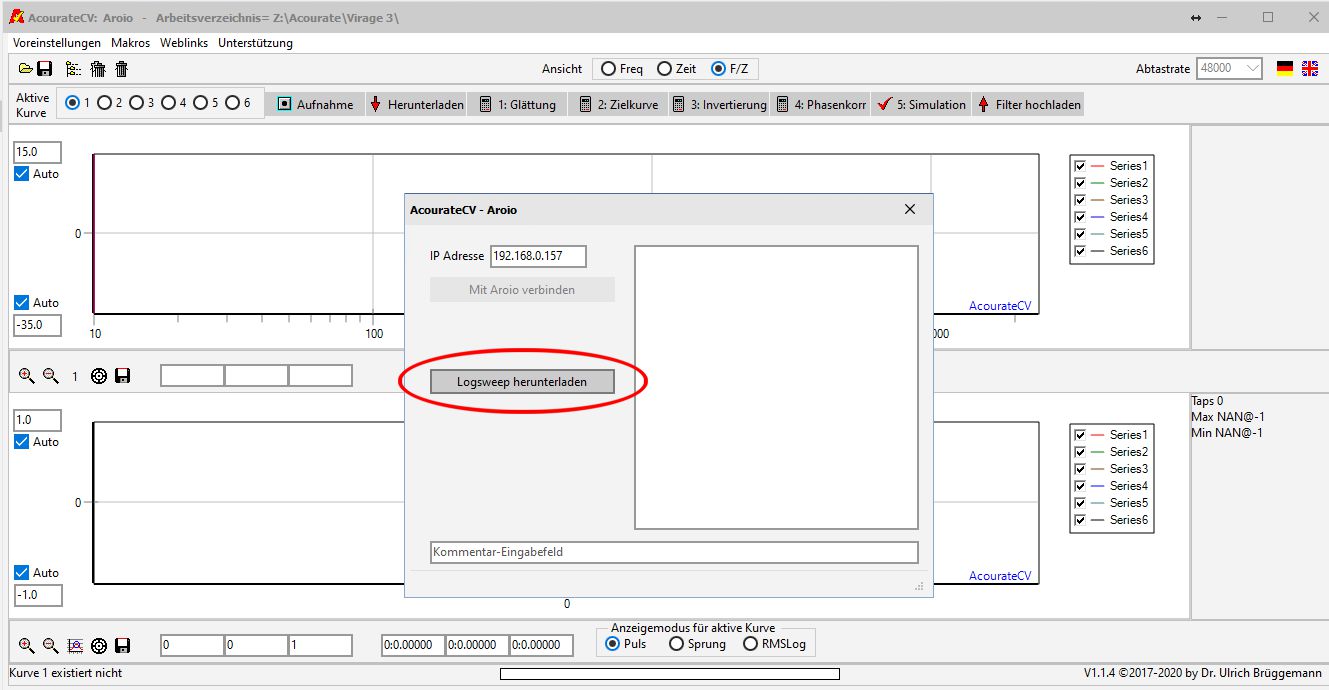Zoom in on the upper chart
The width and height of the screenshot is (1329, 690).
[x=27, y=376]
